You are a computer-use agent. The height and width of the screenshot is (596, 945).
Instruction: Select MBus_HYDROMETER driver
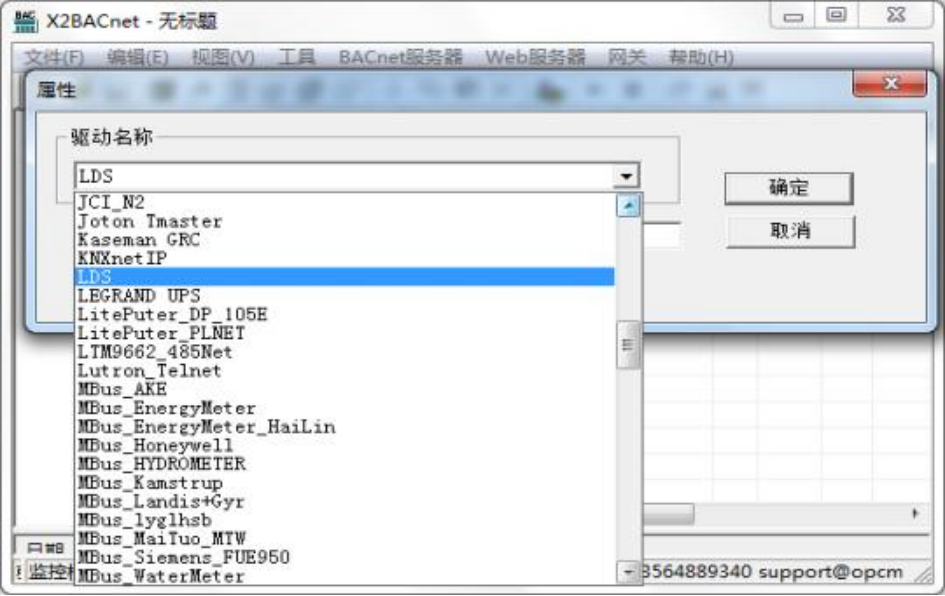(345, 463)
